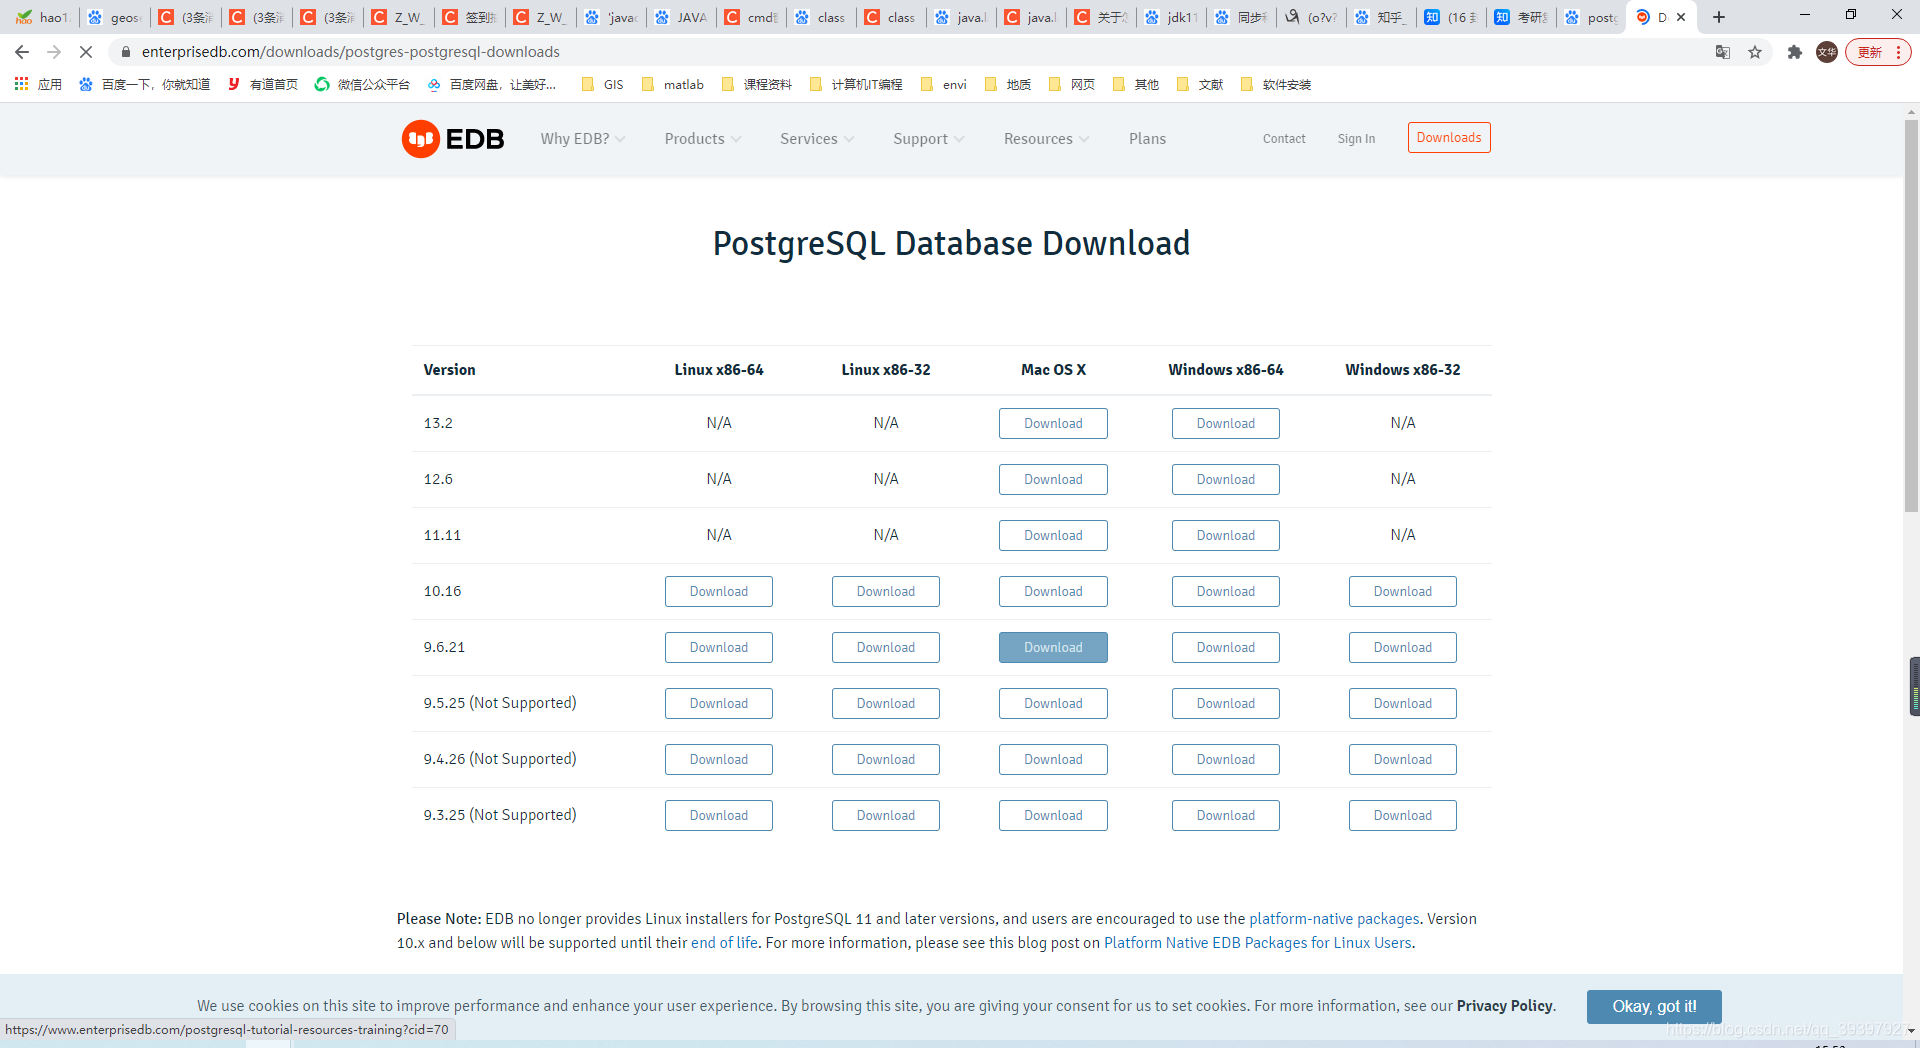Expand the Resources menu
The height and width of the screenshot is (1048, 1920).
click(x=1047, y=139)
